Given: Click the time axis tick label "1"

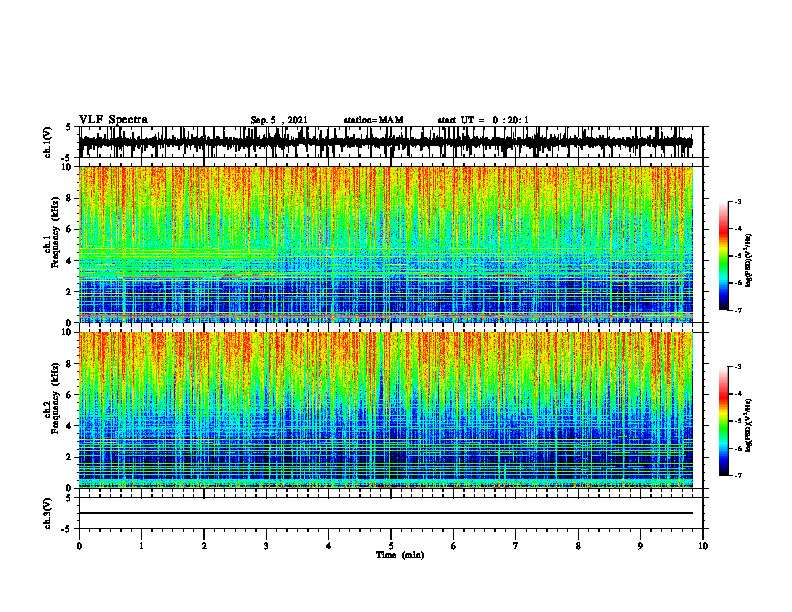Looking at the screenshot, I should (x=141, y=546).
